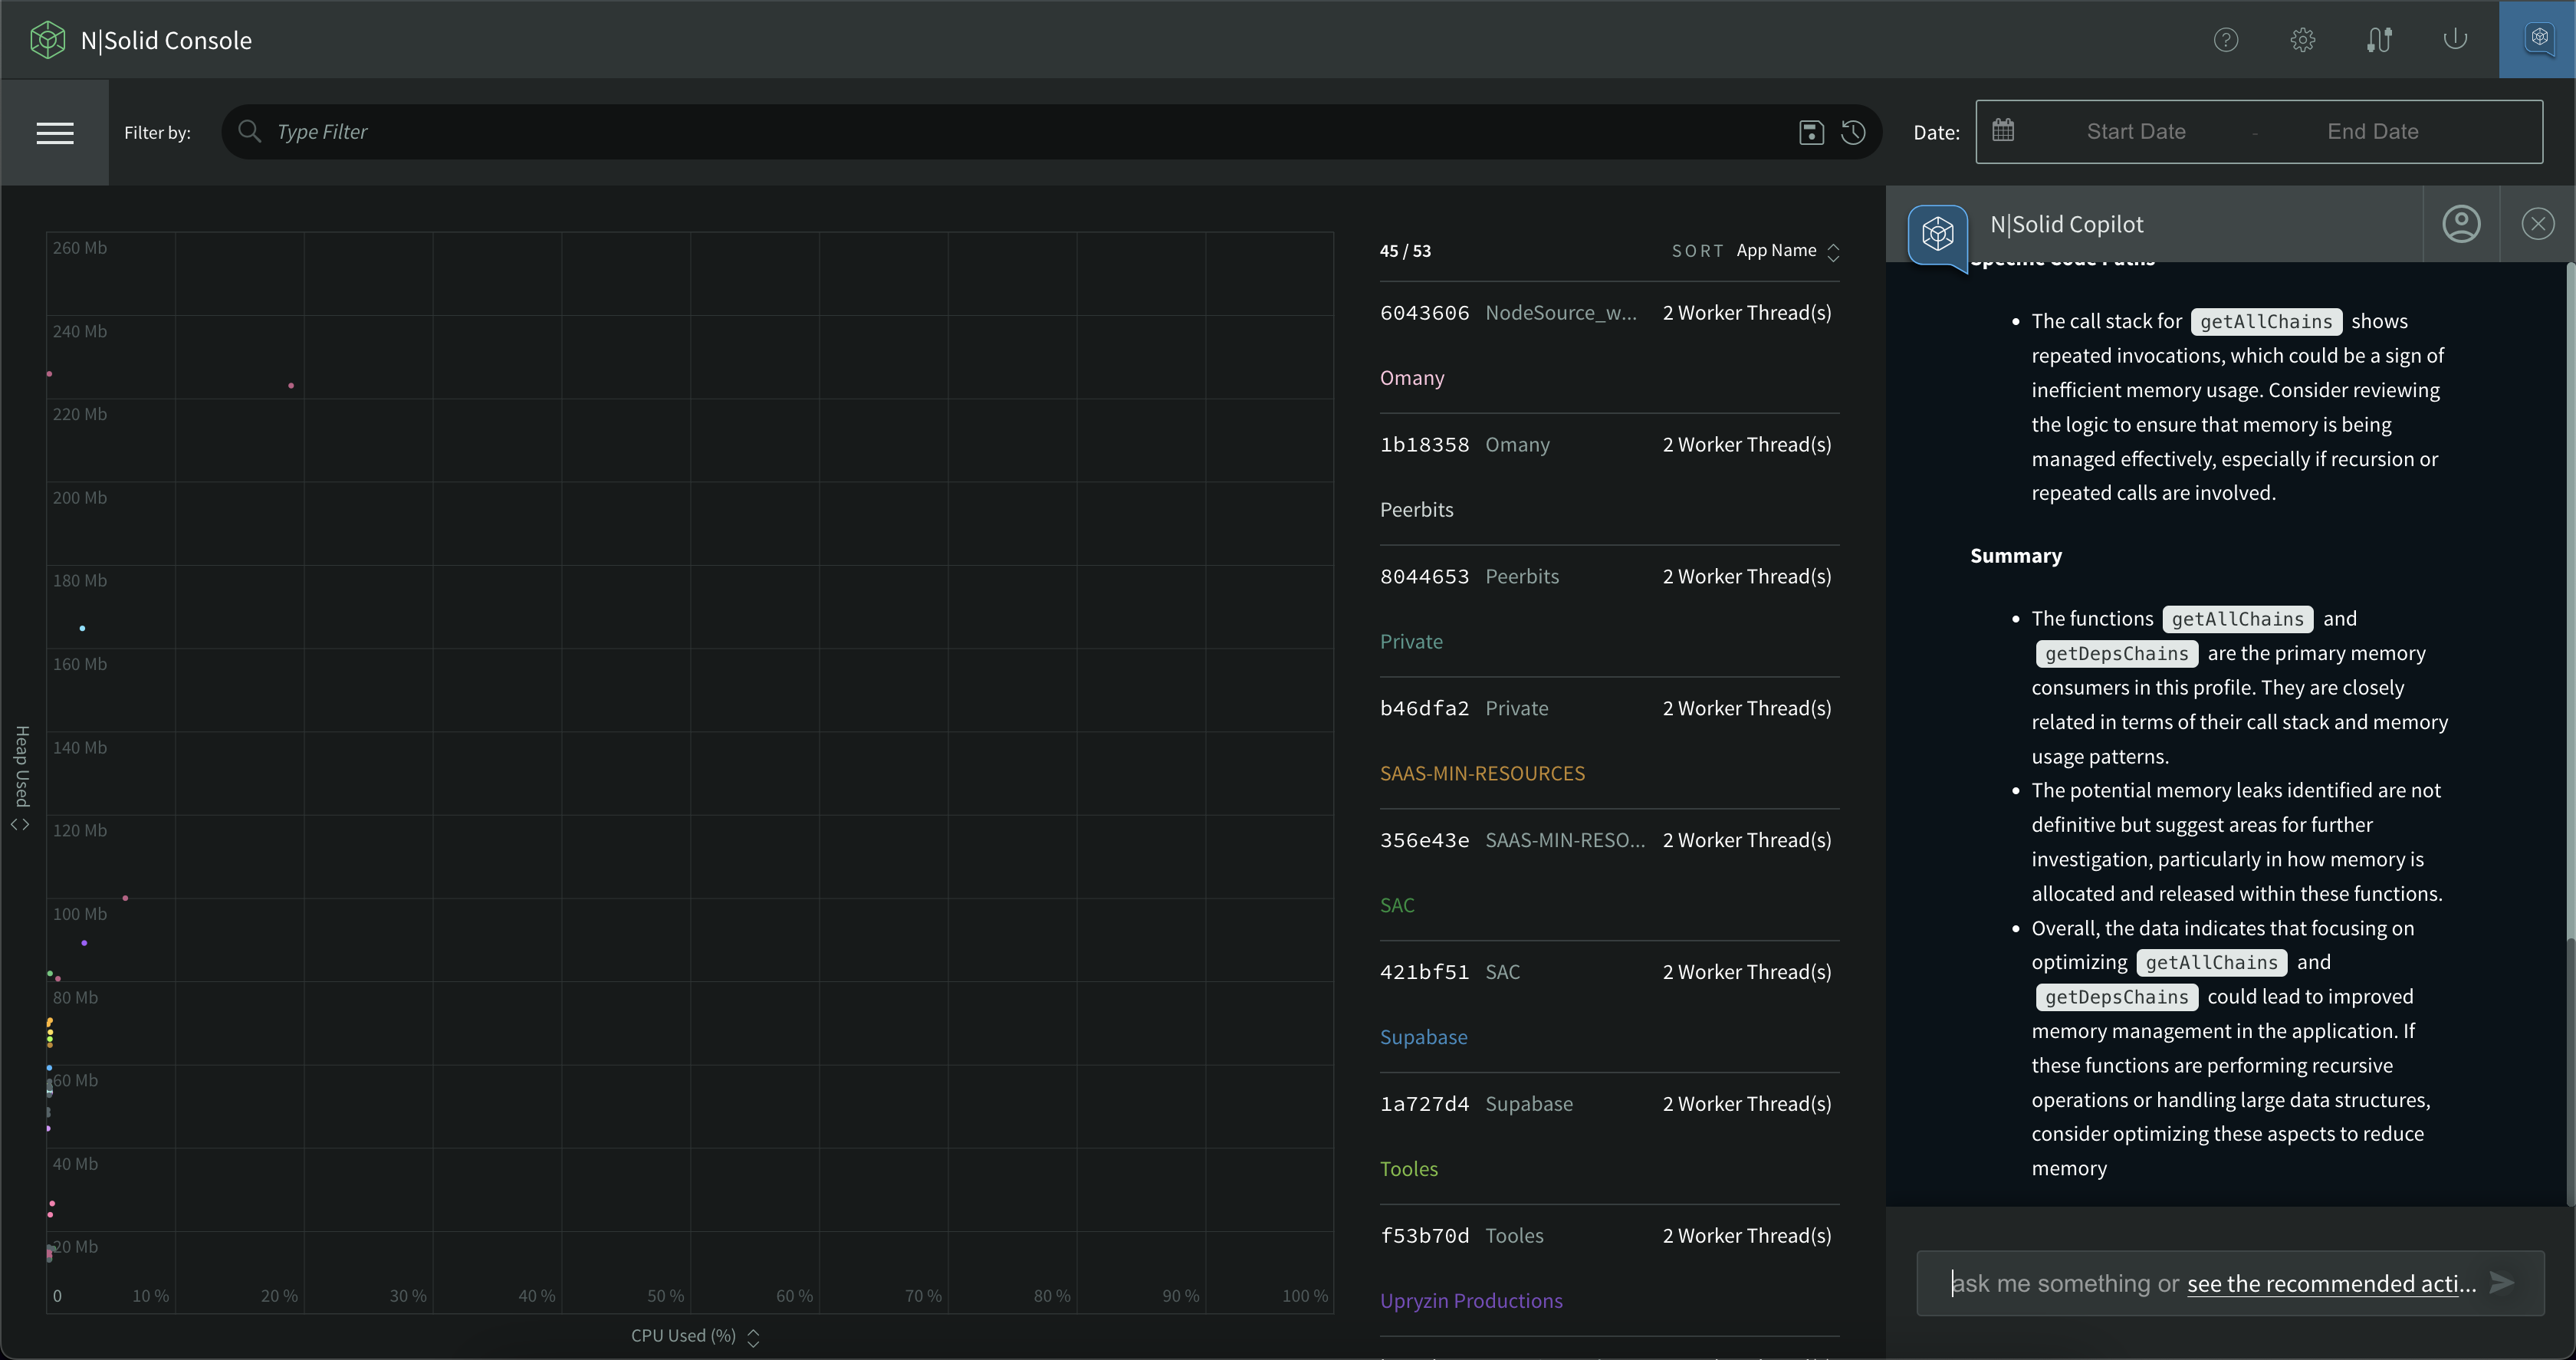Select the Peerbits app group heading

tap(1416, 510)
